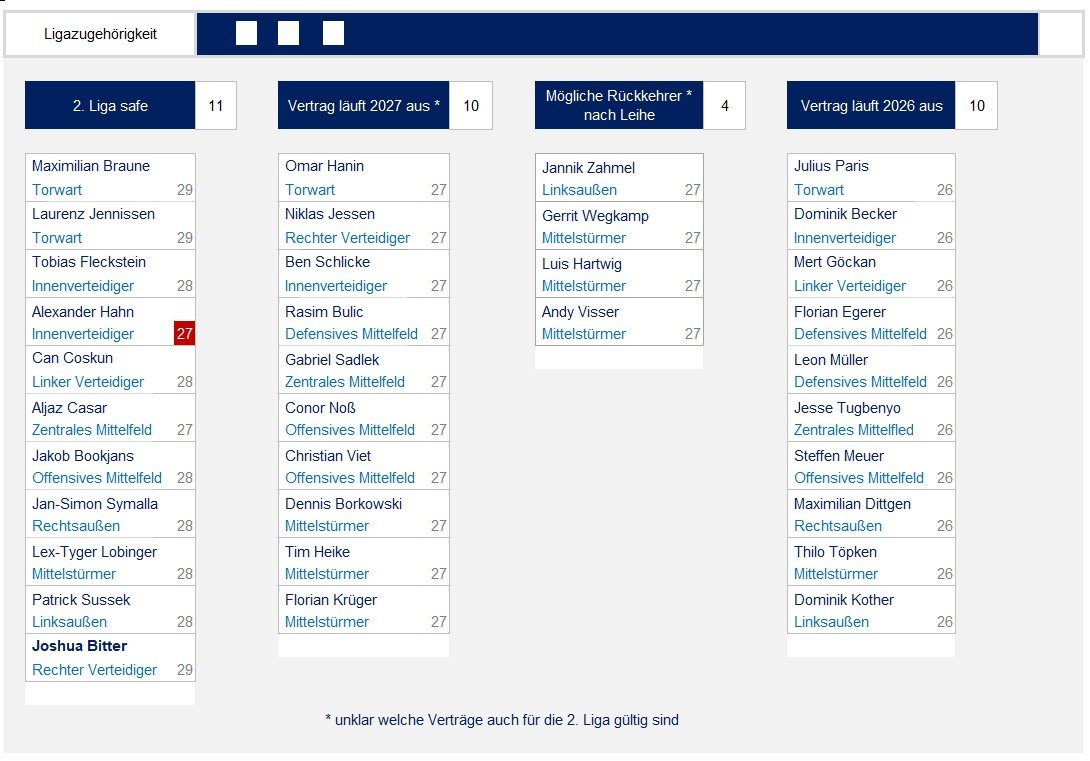Click the count box showing 4
Image resolution: width=1090 pixels, height=761 pixels.
tap(724, 106)
